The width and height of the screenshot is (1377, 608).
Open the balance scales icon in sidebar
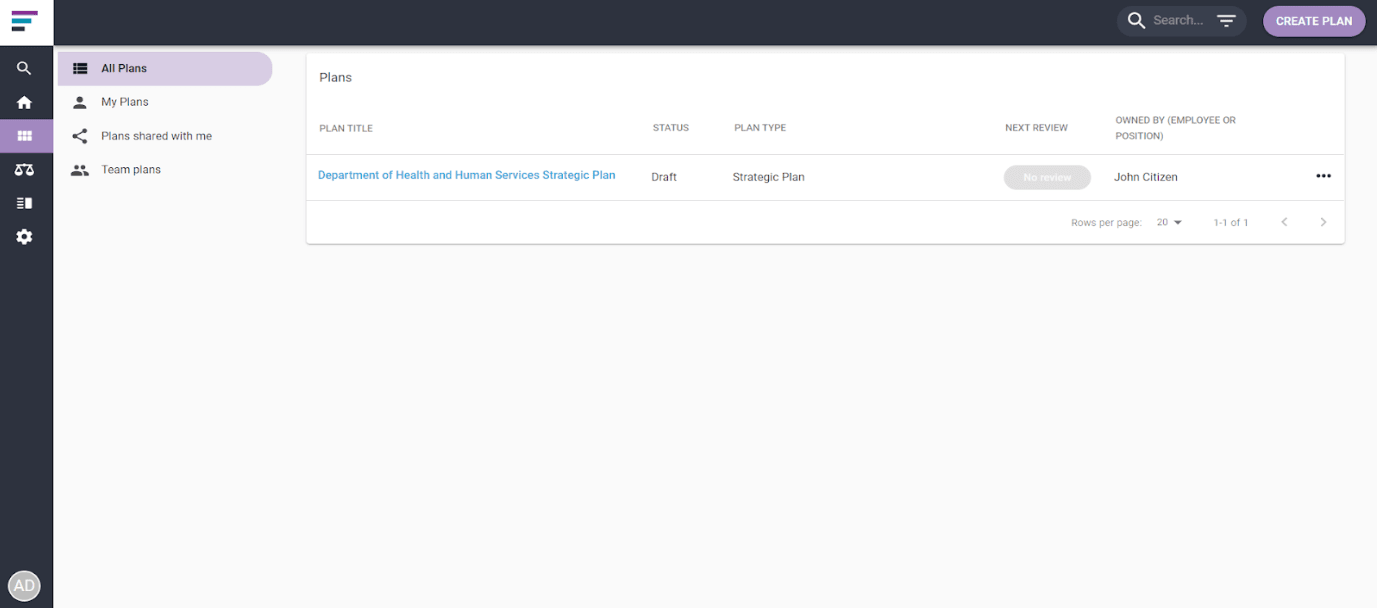point(25,170)
